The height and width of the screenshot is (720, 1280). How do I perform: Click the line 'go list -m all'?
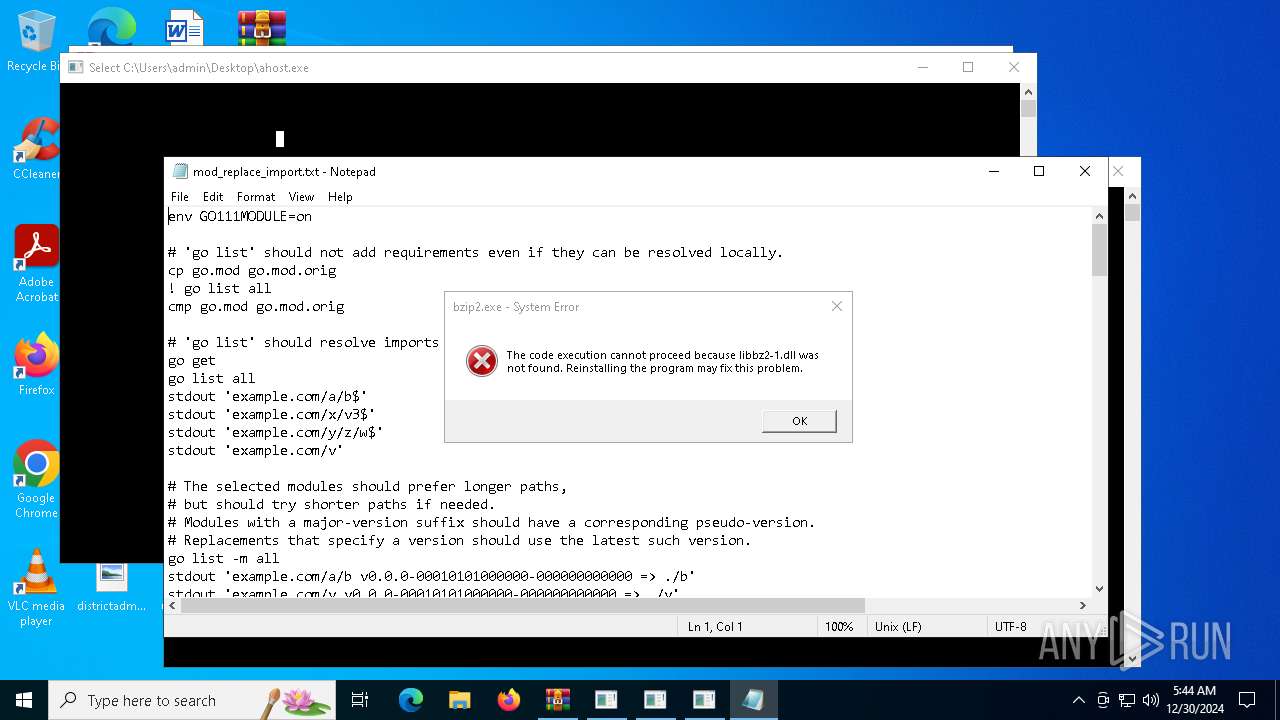click(224, 558)
